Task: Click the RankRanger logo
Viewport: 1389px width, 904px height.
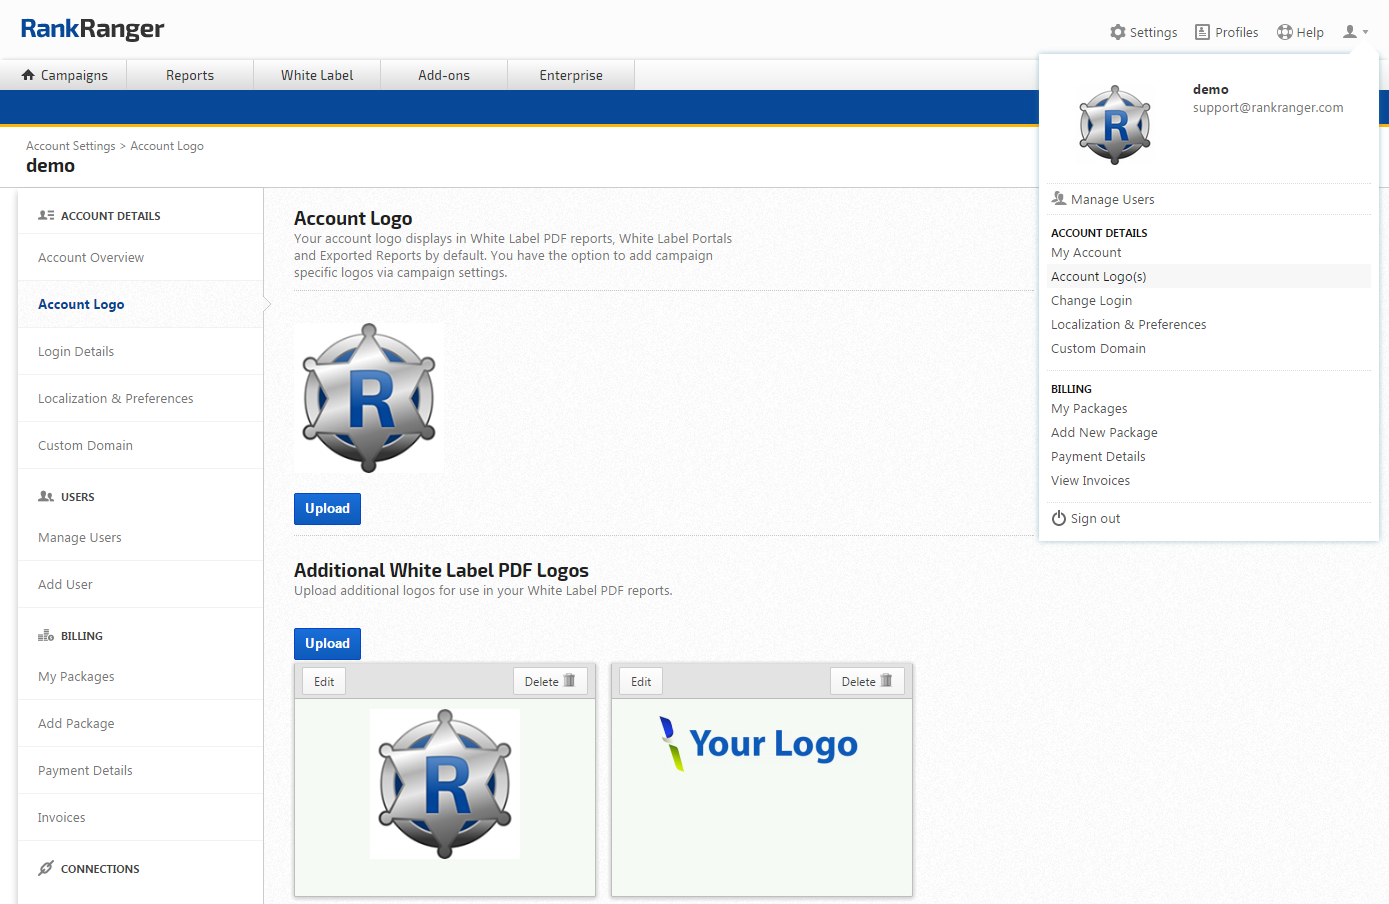Action: click(x=92, y=29)
